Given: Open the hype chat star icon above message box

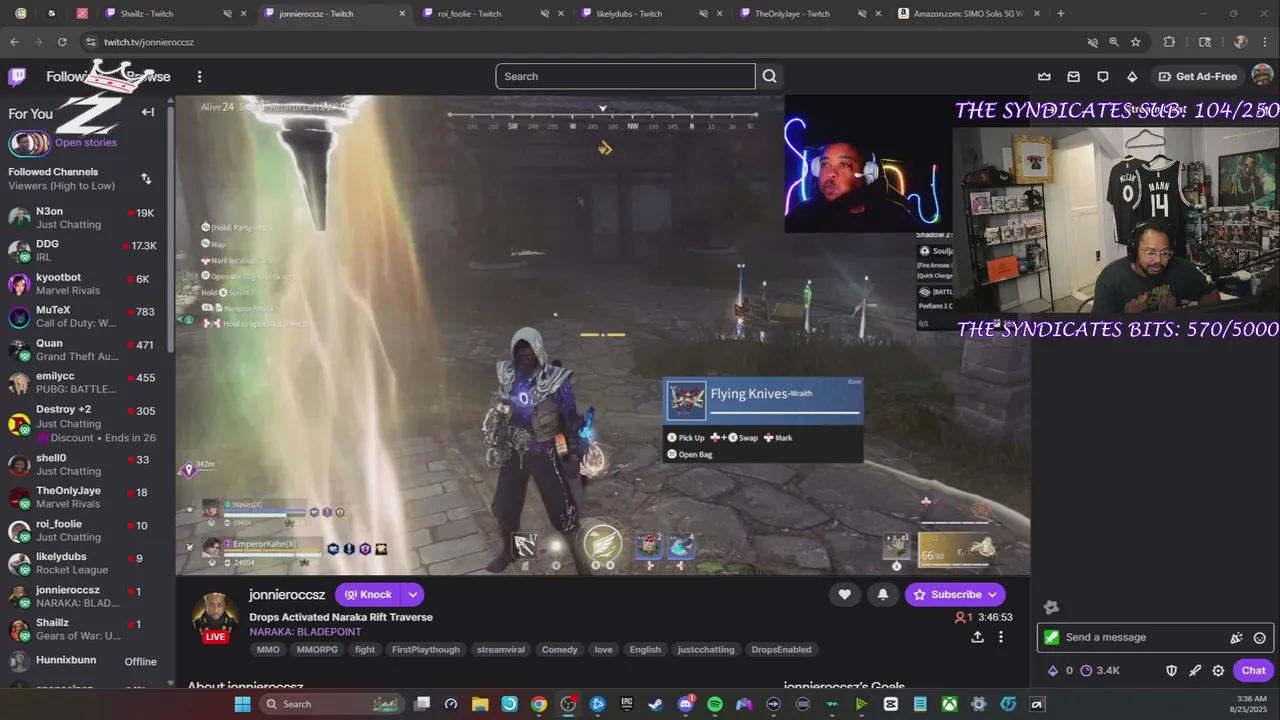Looking at the screenshot, I should pyautogui.click(x=1051, y=607).
